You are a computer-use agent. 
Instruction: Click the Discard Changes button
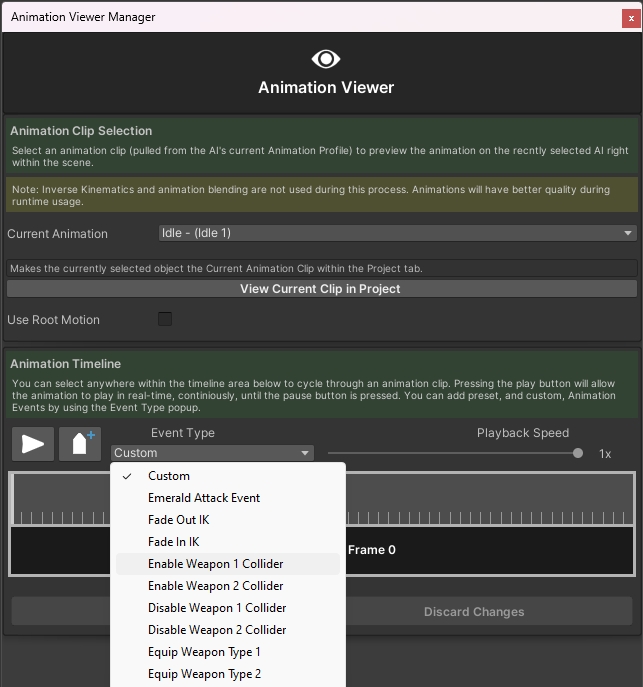point(474,612)
